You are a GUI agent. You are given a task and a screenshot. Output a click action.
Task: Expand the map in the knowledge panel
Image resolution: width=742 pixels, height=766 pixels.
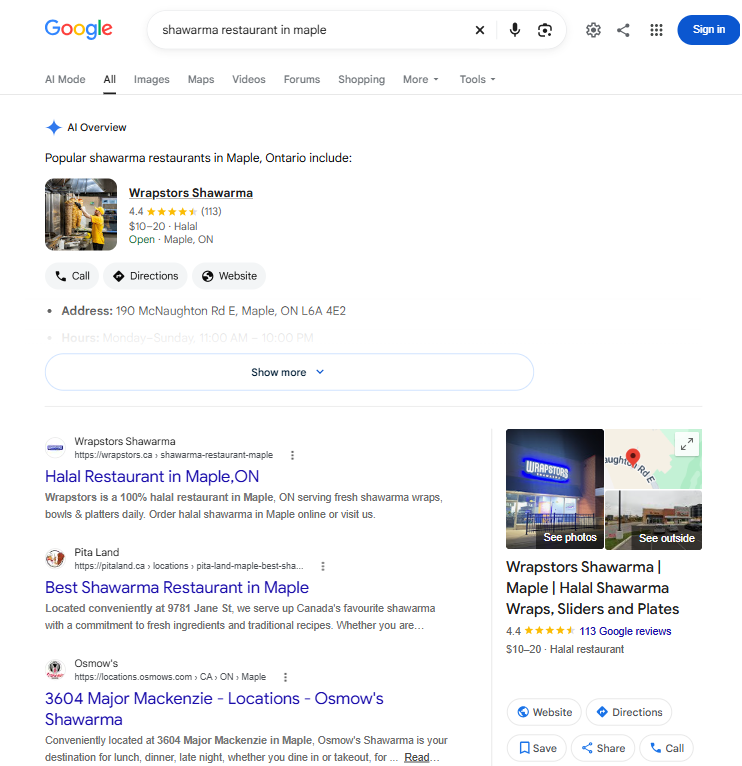pyautogui.click(x=687, y=444)
